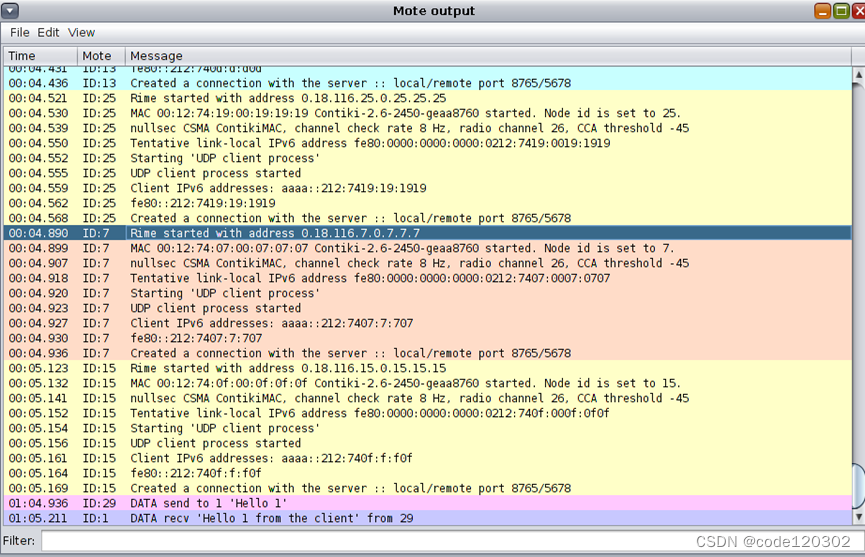
Task: Sort by the Mote column header
Action: (101, 56)
